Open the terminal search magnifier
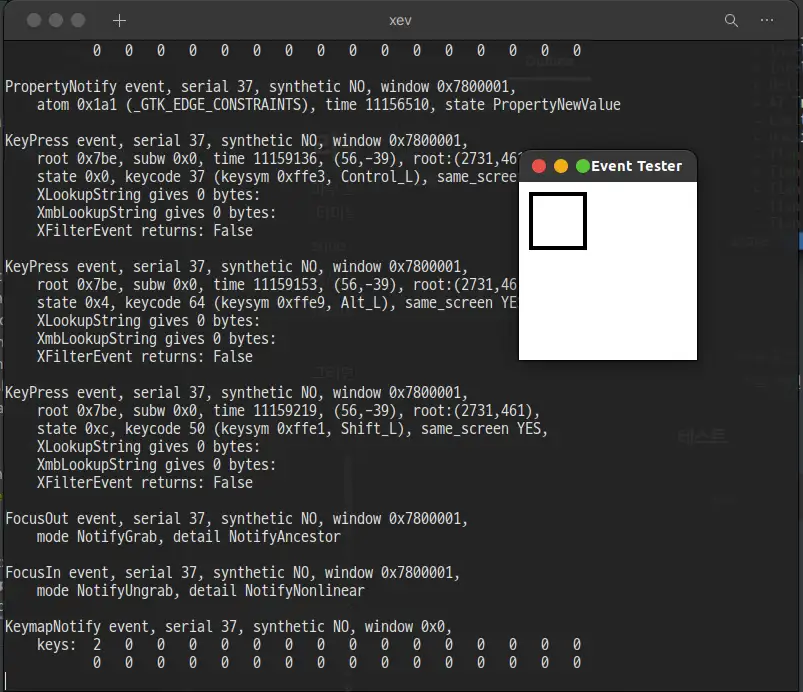Image resolution: width=803 pixels, height=692 pixels. [x=731, y=20]
